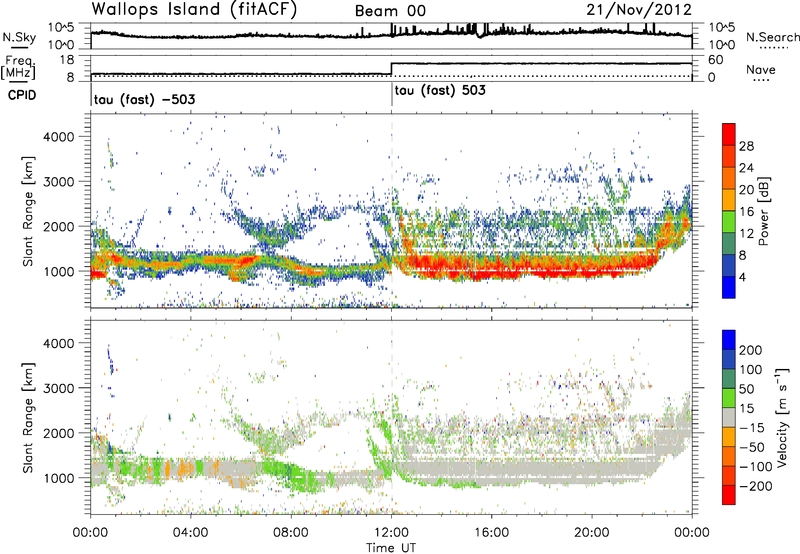Click the 'Power [dB]' colorbar title
This screenshot has height=554, width=800.
point(763,211)
